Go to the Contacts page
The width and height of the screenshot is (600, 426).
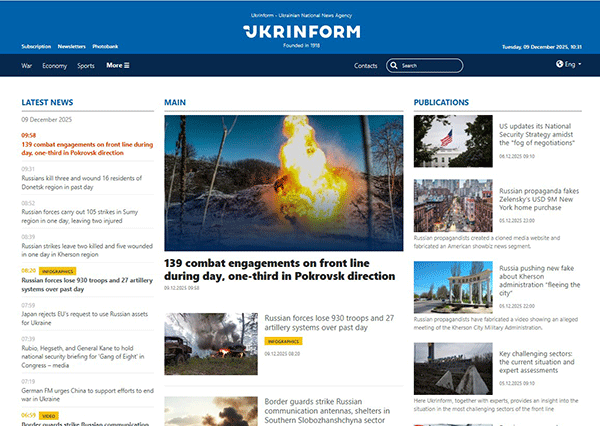pyautogui.click(x=365, y=66)
